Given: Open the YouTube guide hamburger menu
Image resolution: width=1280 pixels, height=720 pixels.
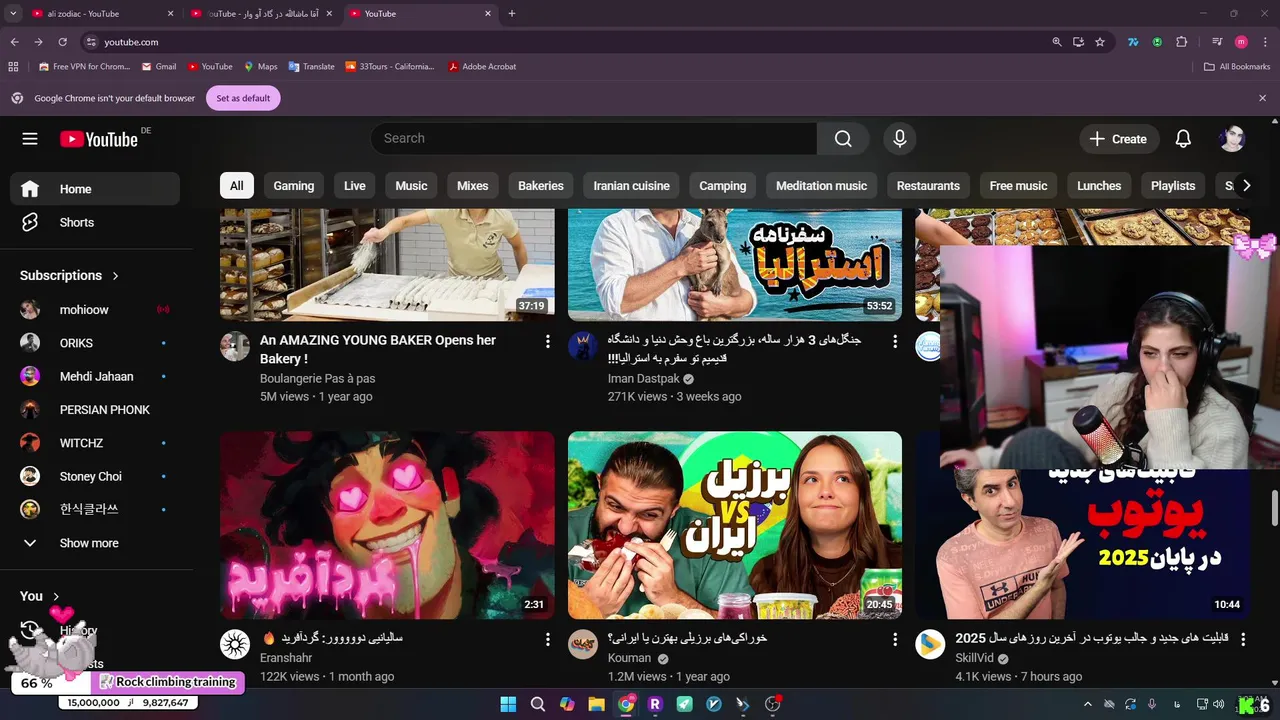Looking at the screenshot, I should [30, 139].
